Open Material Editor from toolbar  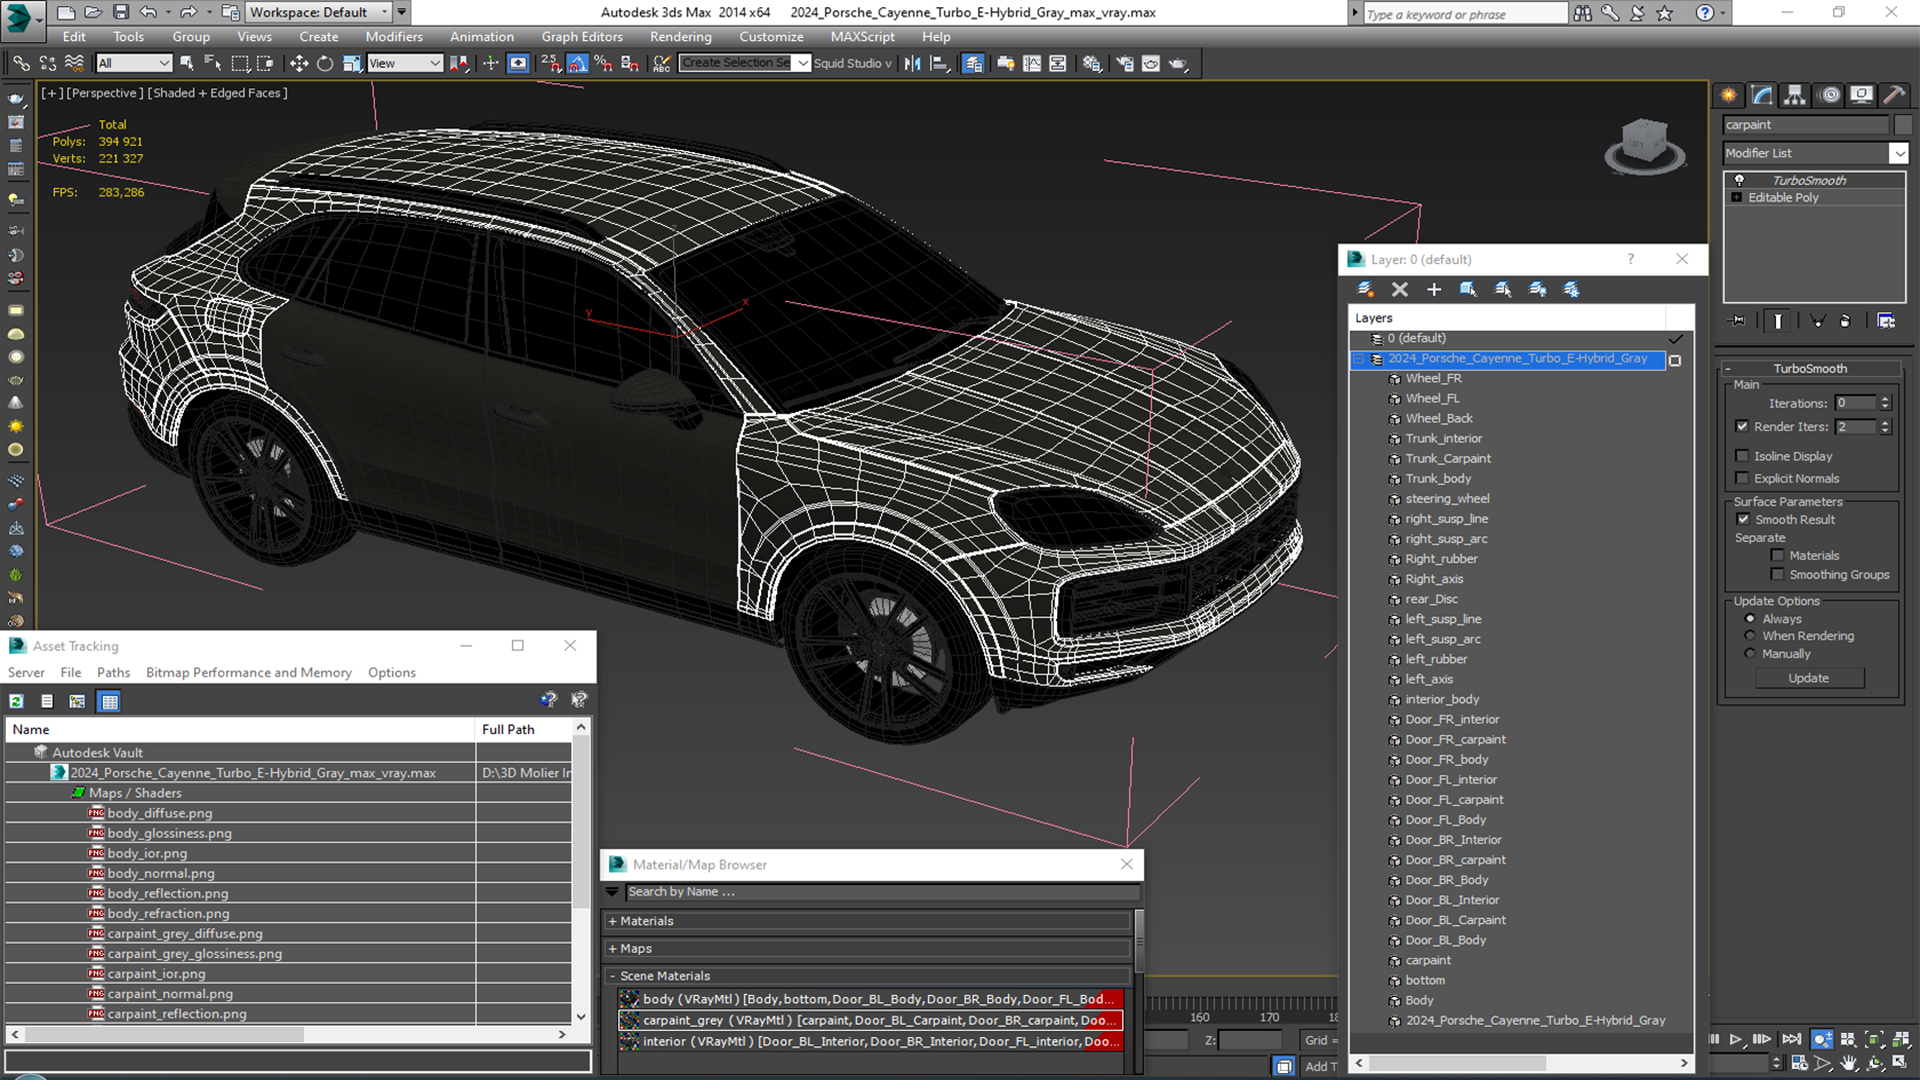(1092, 63)
